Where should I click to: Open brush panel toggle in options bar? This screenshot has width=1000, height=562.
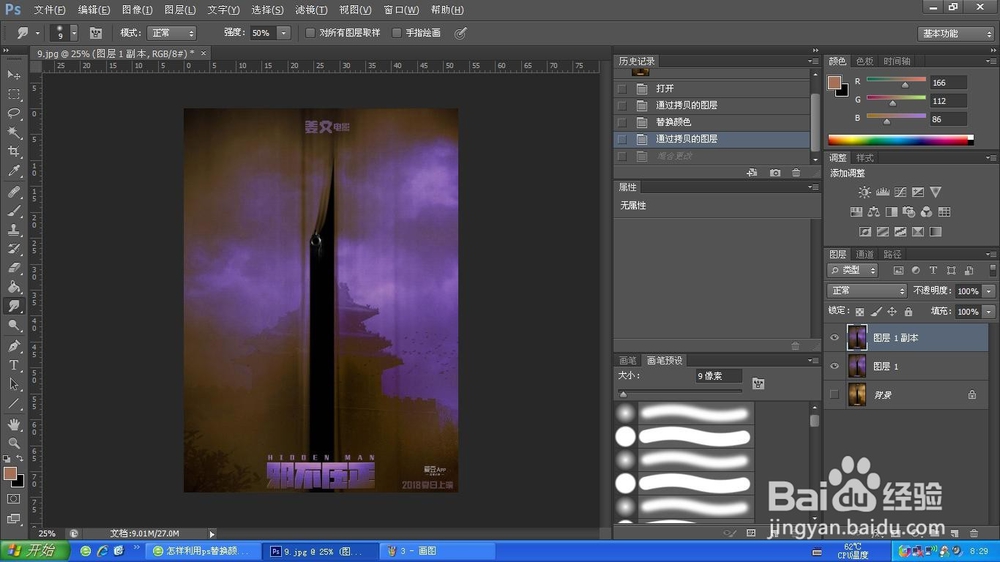96,33
